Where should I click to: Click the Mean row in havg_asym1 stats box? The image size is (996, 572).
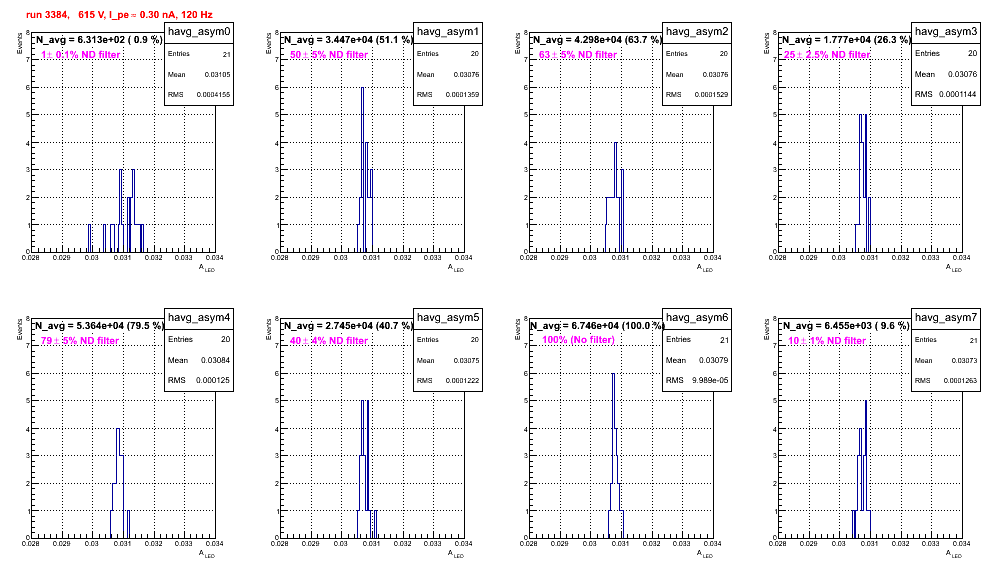pos(448,74)
